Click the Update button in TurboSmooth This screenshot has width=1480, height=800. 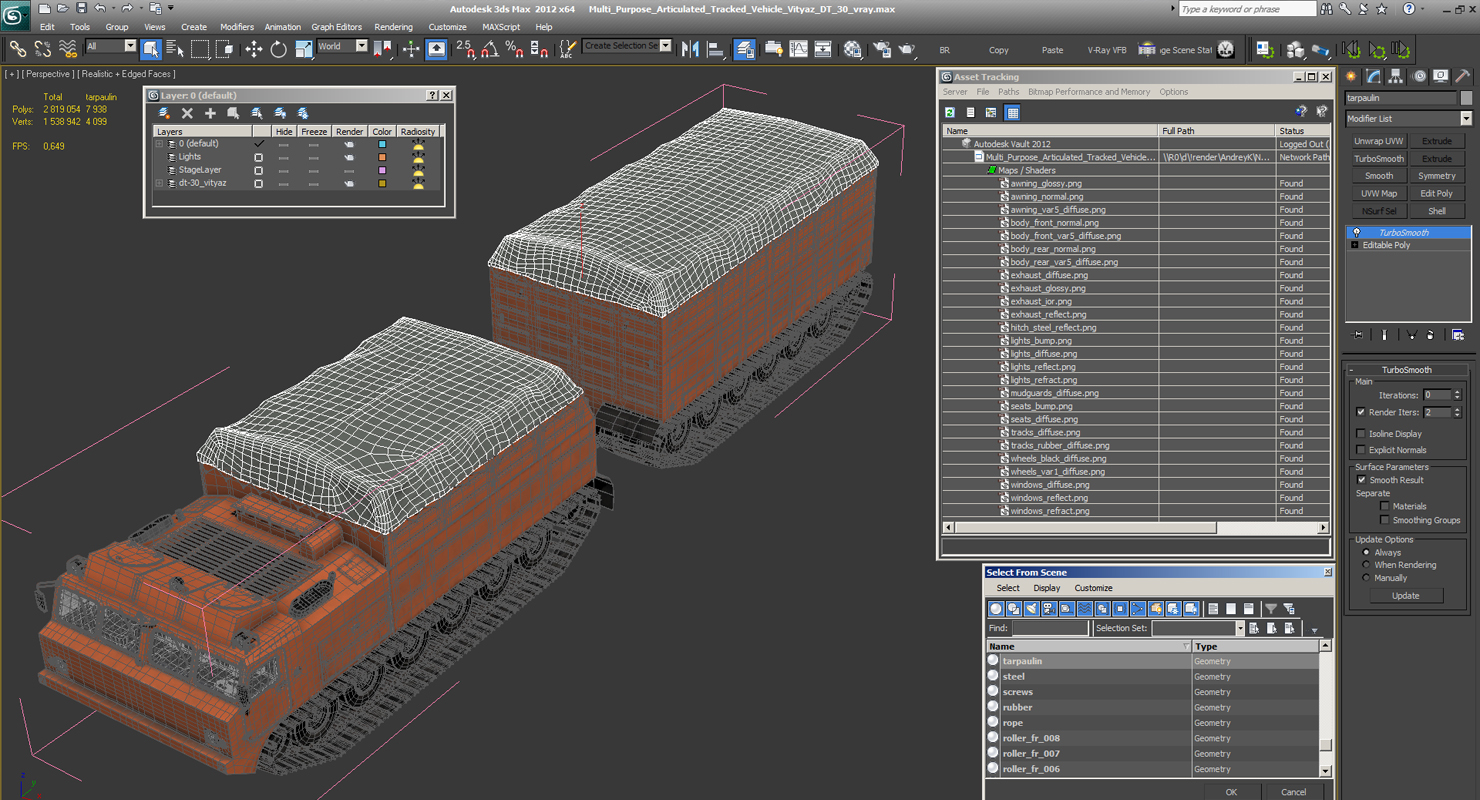[x=1405, y=595]
